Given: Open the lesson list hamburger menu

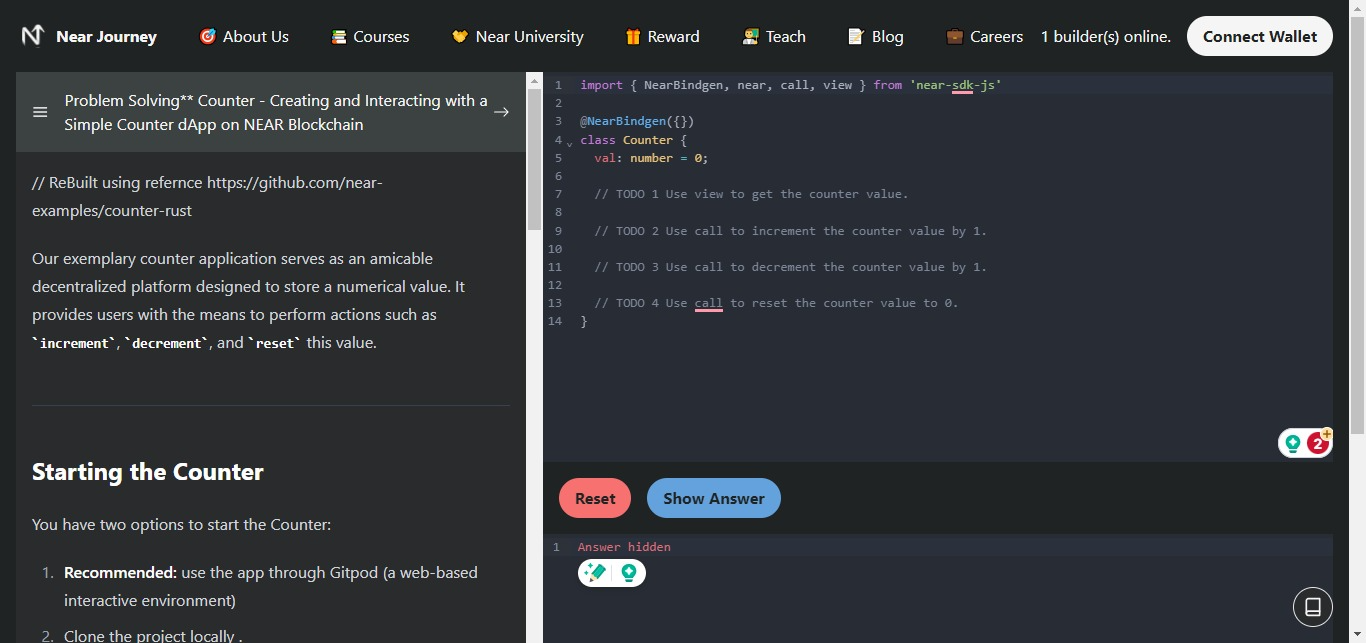Looking at the screenshot, I should (40, 112).
